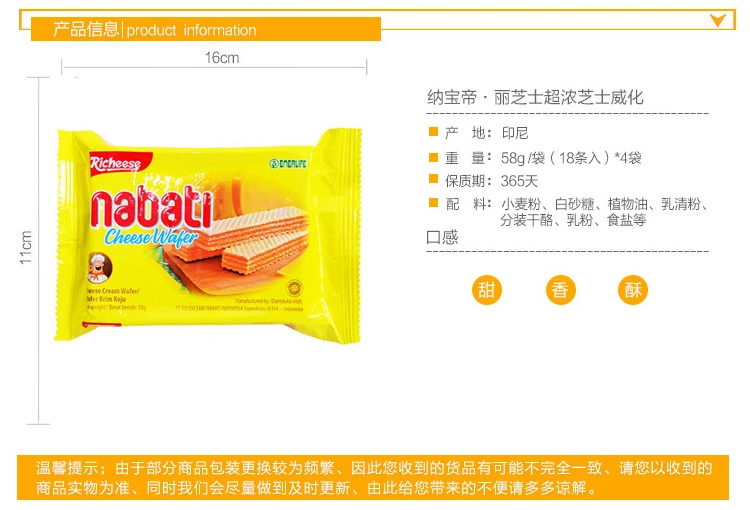Click the 口感 section heading
Viewport: 750px width, 510px height.
pos(442,237)
